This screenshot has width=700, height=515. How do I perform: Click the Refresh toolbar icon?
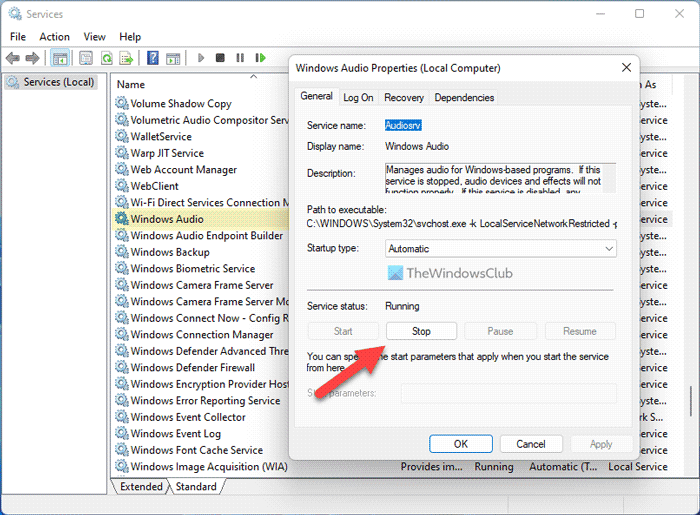[x=107, y=58]
